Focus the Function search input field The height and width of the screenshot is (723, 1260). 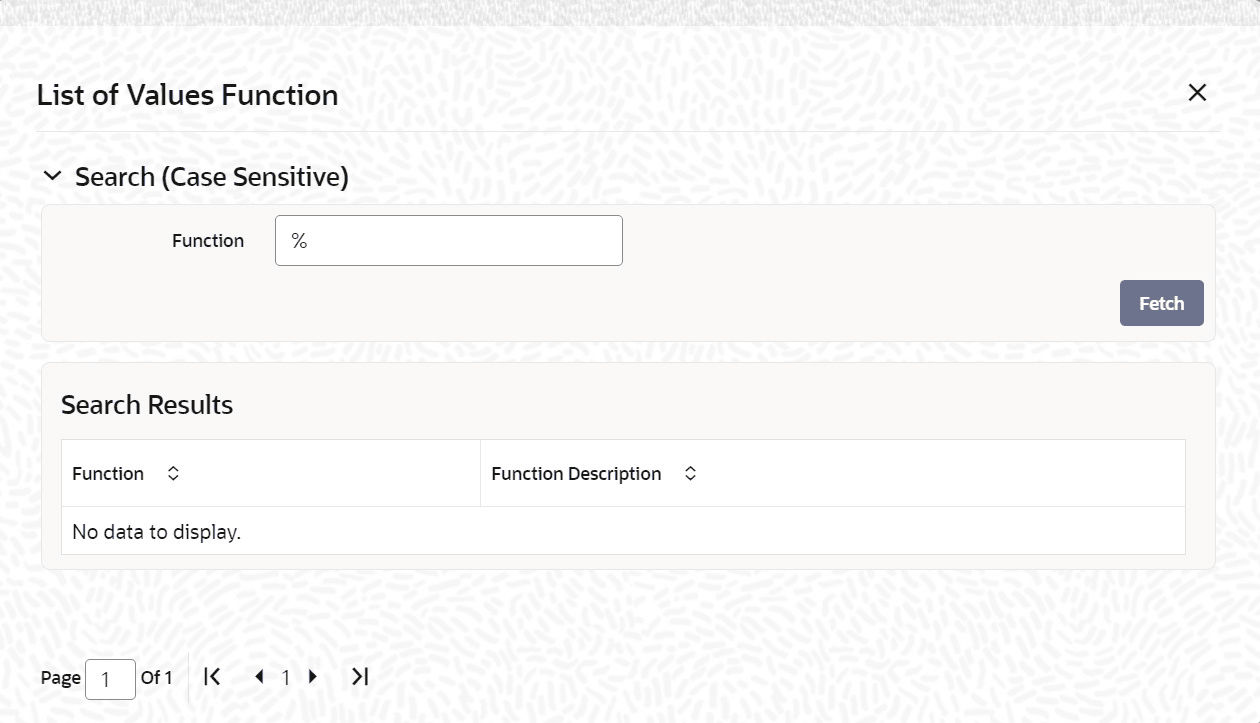449,240
